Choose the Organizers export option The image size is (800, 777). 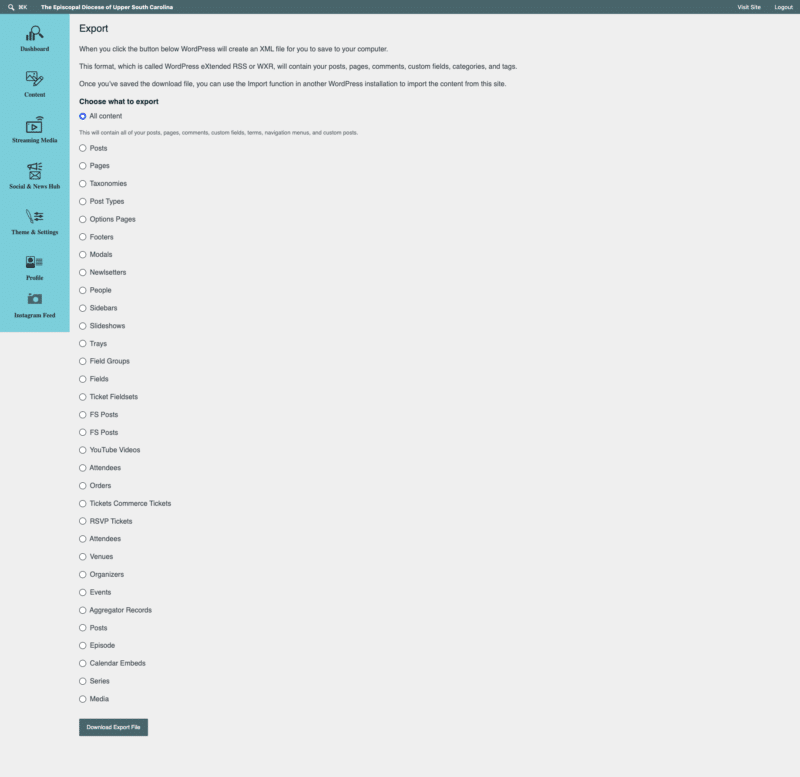[x=83, y=574]
